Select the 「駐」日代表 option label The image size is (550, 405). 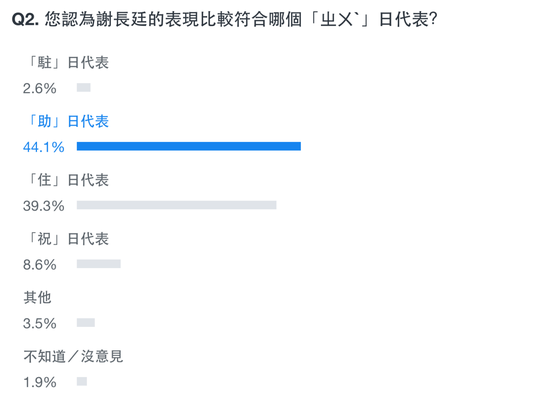68,63
